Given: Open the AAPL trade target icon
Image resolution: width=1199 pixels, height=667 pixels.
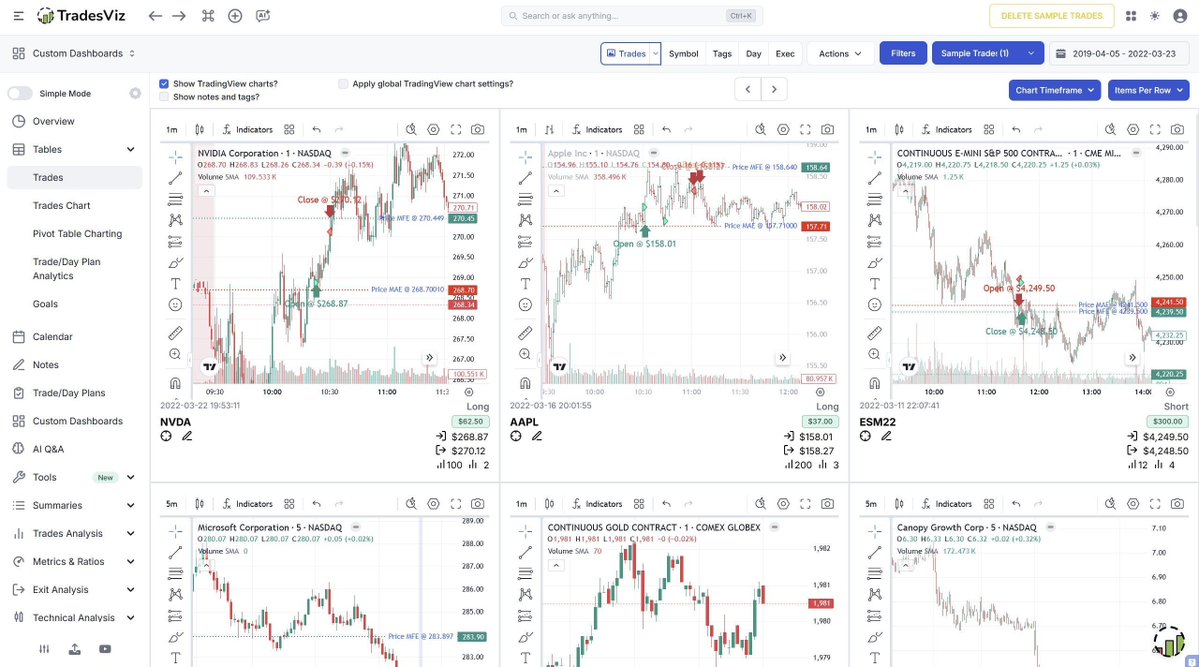Looking at the screenshot, I should [516, 436].
